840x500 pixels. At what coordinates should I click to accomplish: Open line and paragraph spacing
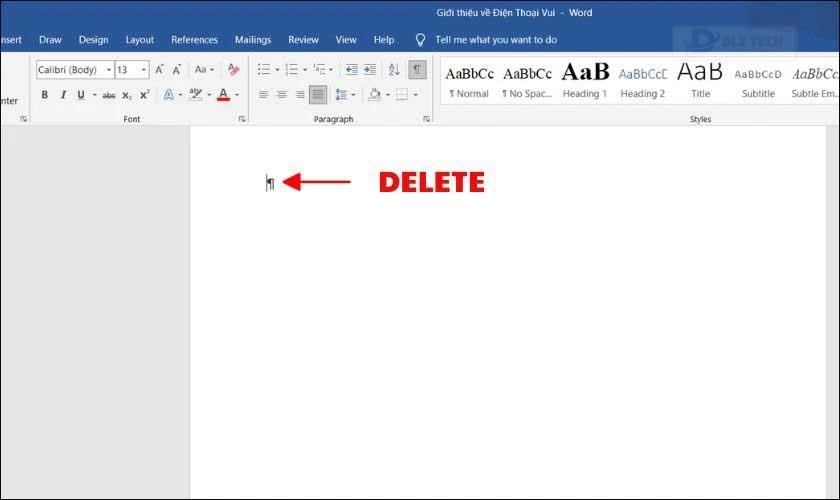pyautogui.click(x=341, y=95)
